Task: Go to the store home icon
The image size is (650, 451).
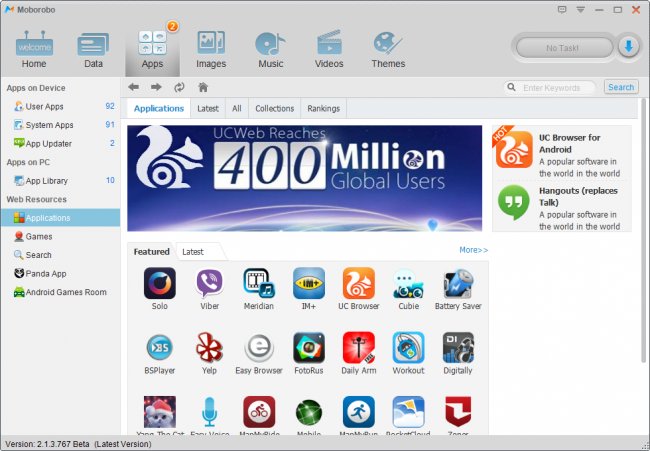Action: click(x=203, y=87)
